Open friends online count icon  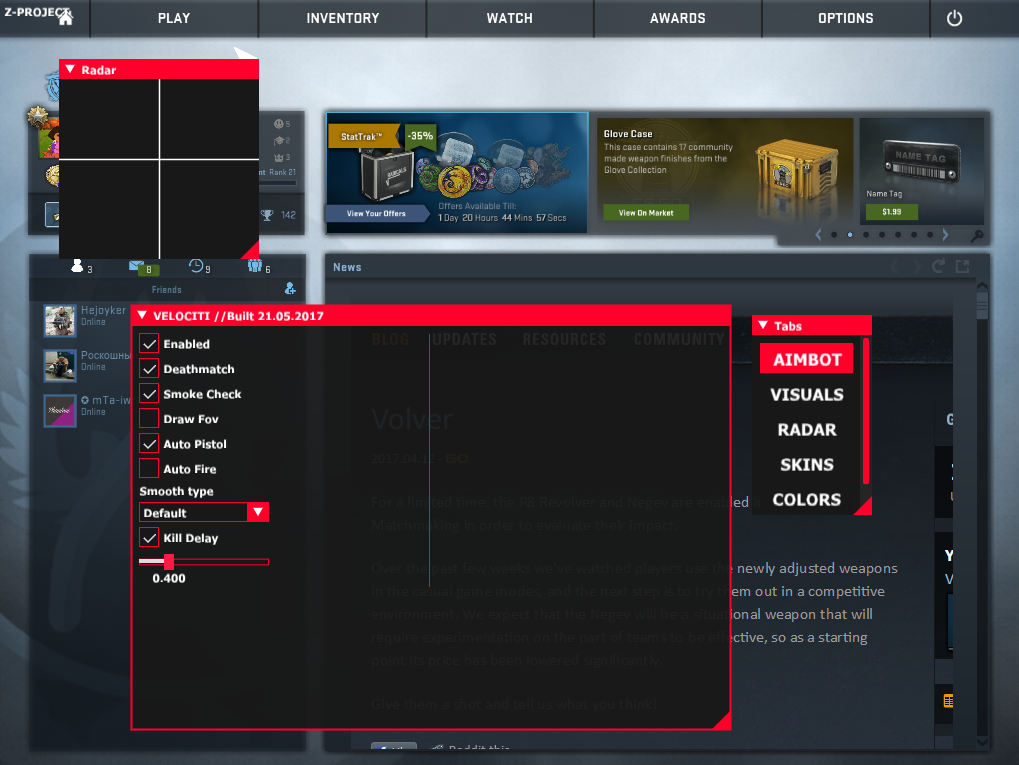click(x=77, y=266)
